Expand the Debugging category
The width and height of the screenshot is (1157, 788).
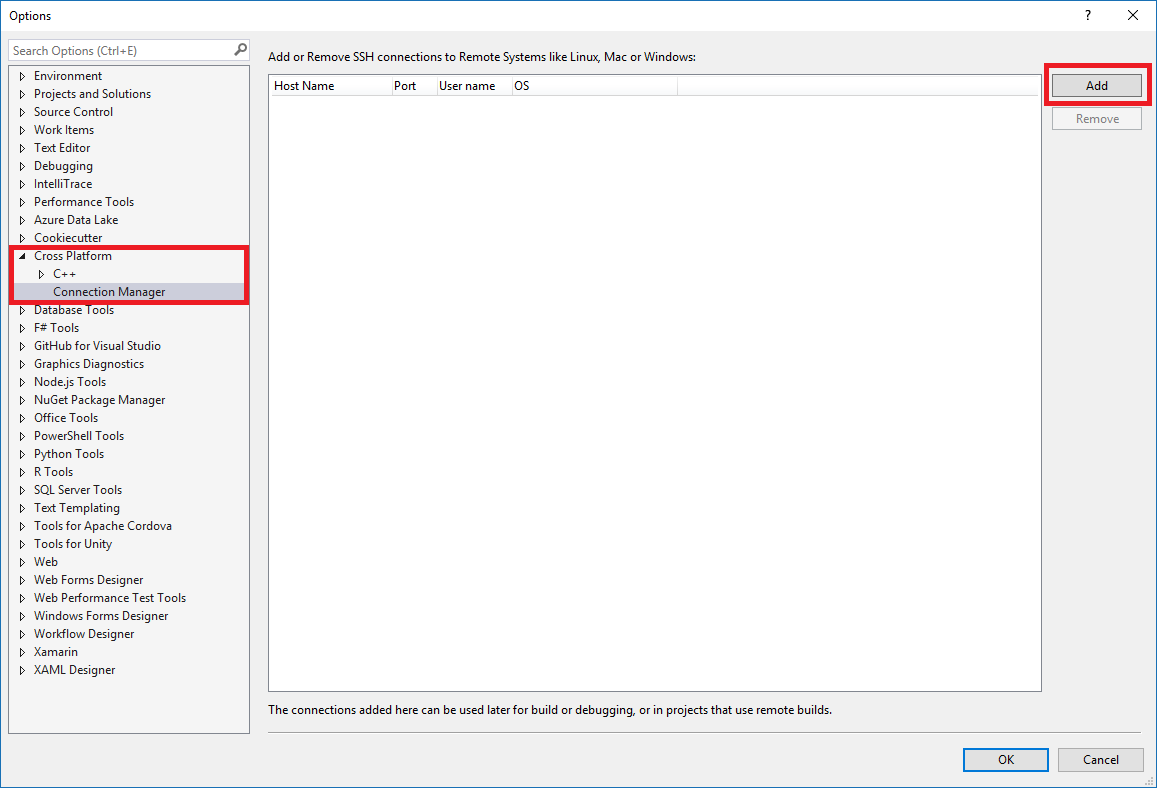pyautogui.click(x=22, y=166)
